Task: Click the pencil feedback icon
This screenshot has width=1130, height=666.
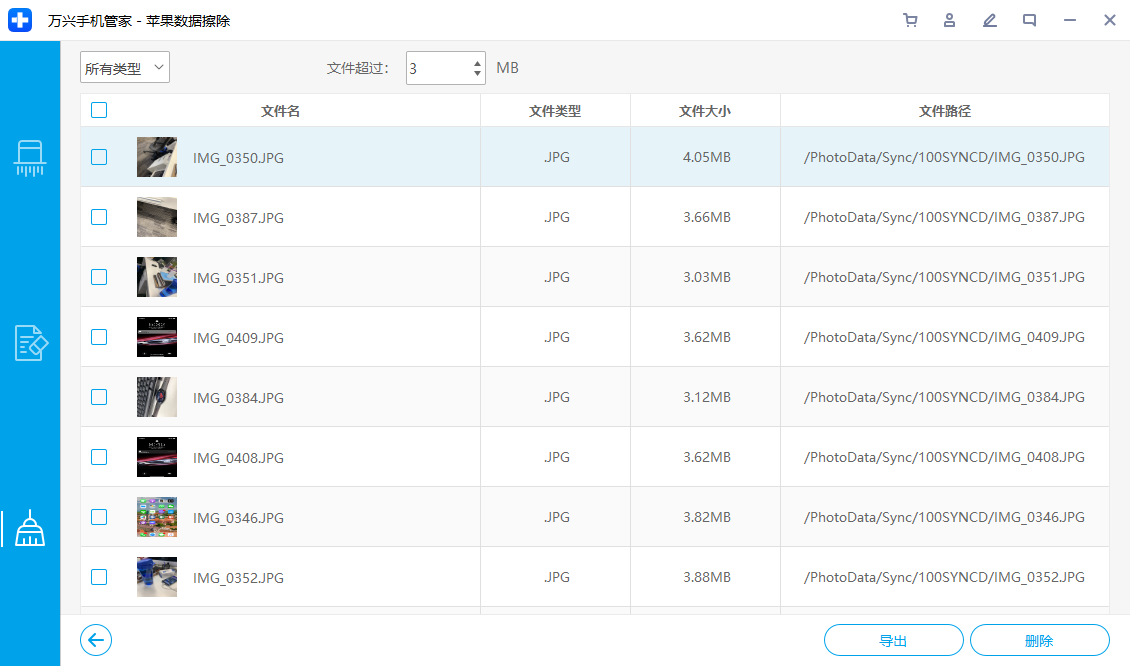Action: pos(990,20)
